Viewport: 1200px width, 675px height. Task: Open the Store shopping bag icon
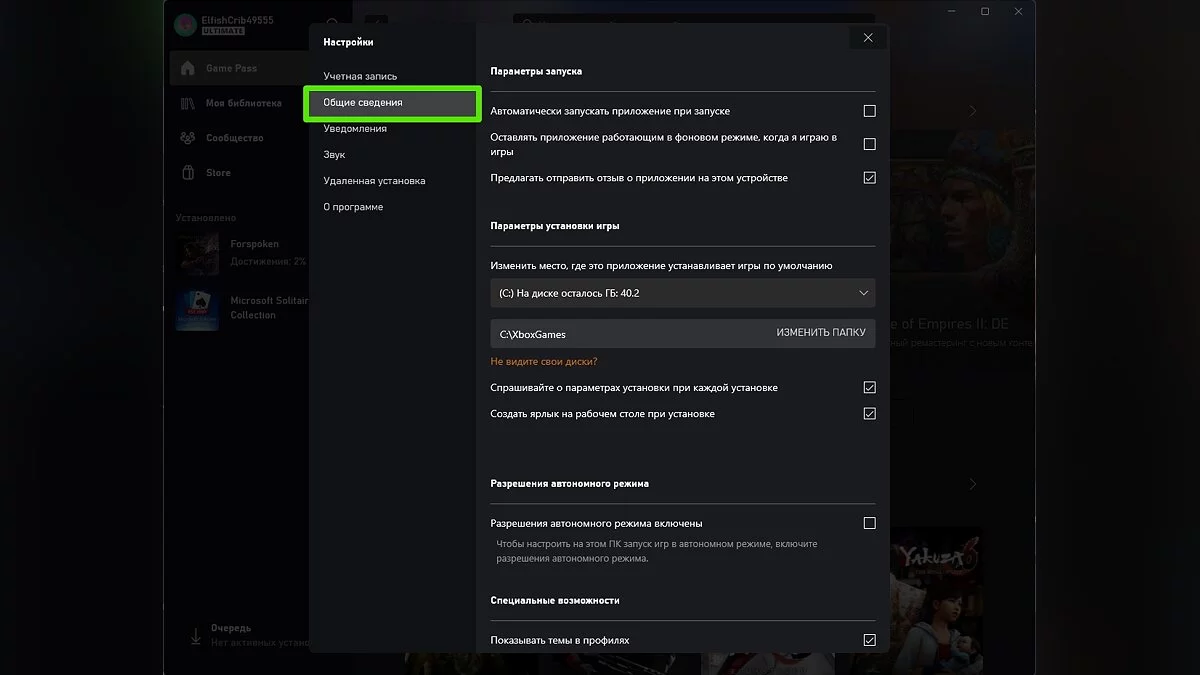tap(187, 173)
